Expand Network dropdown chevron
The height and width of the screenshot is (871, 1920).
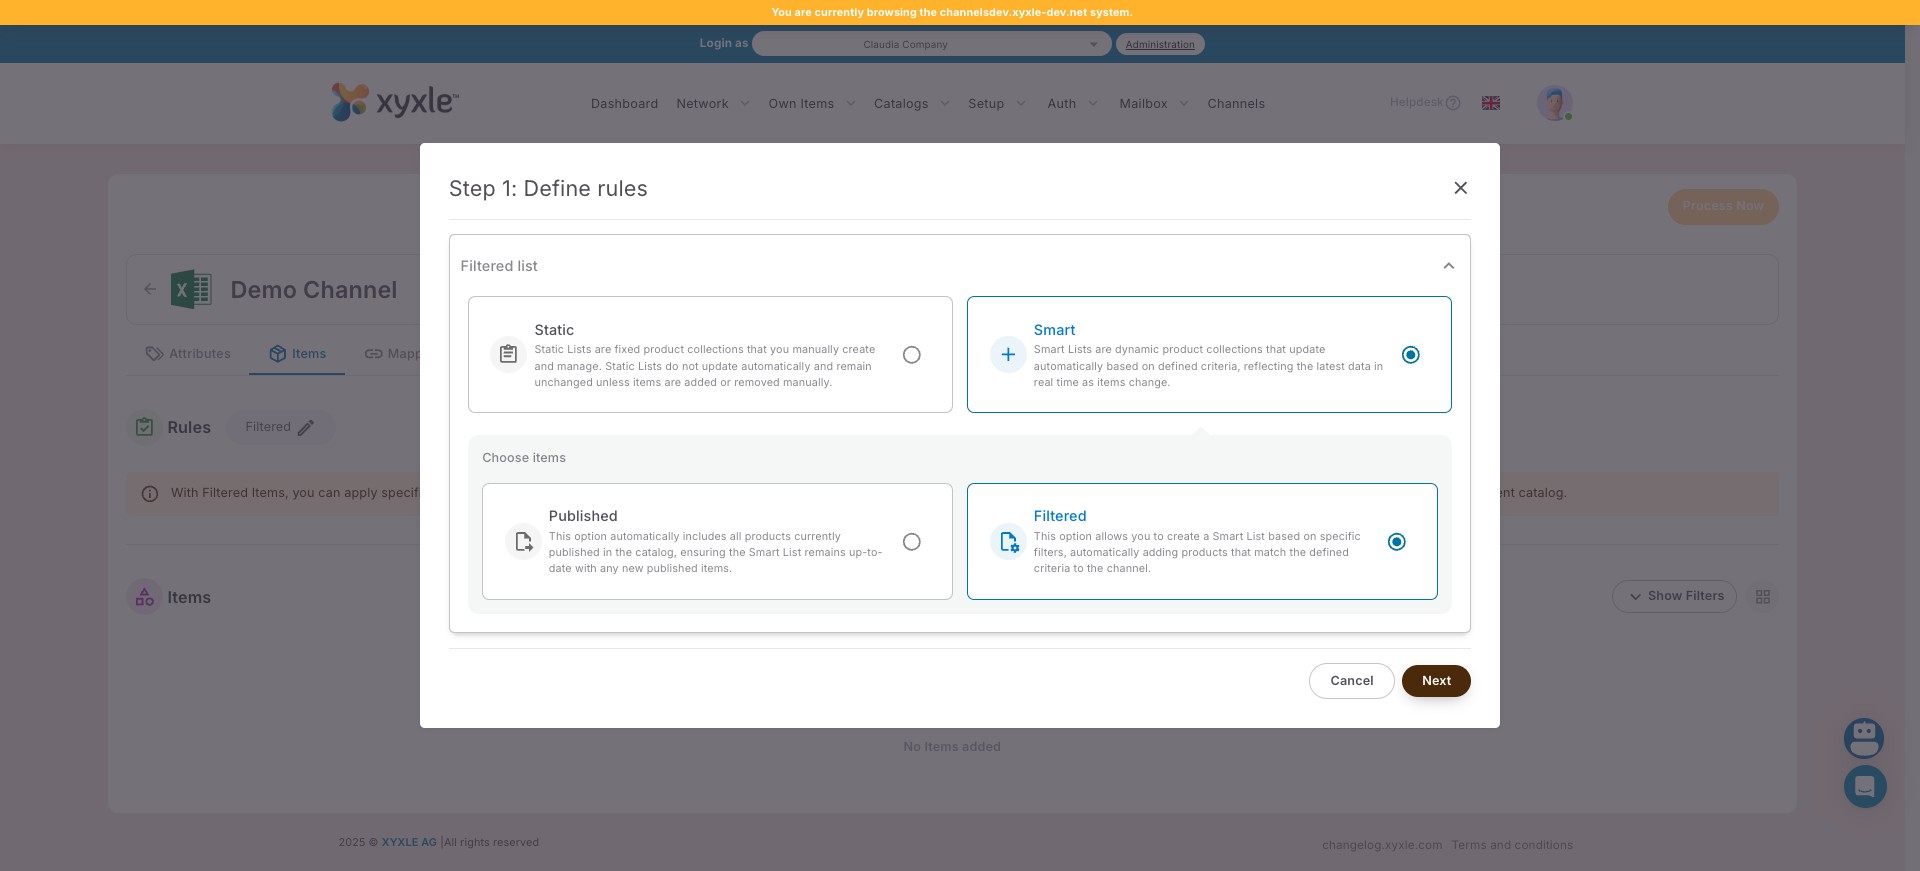744,103
